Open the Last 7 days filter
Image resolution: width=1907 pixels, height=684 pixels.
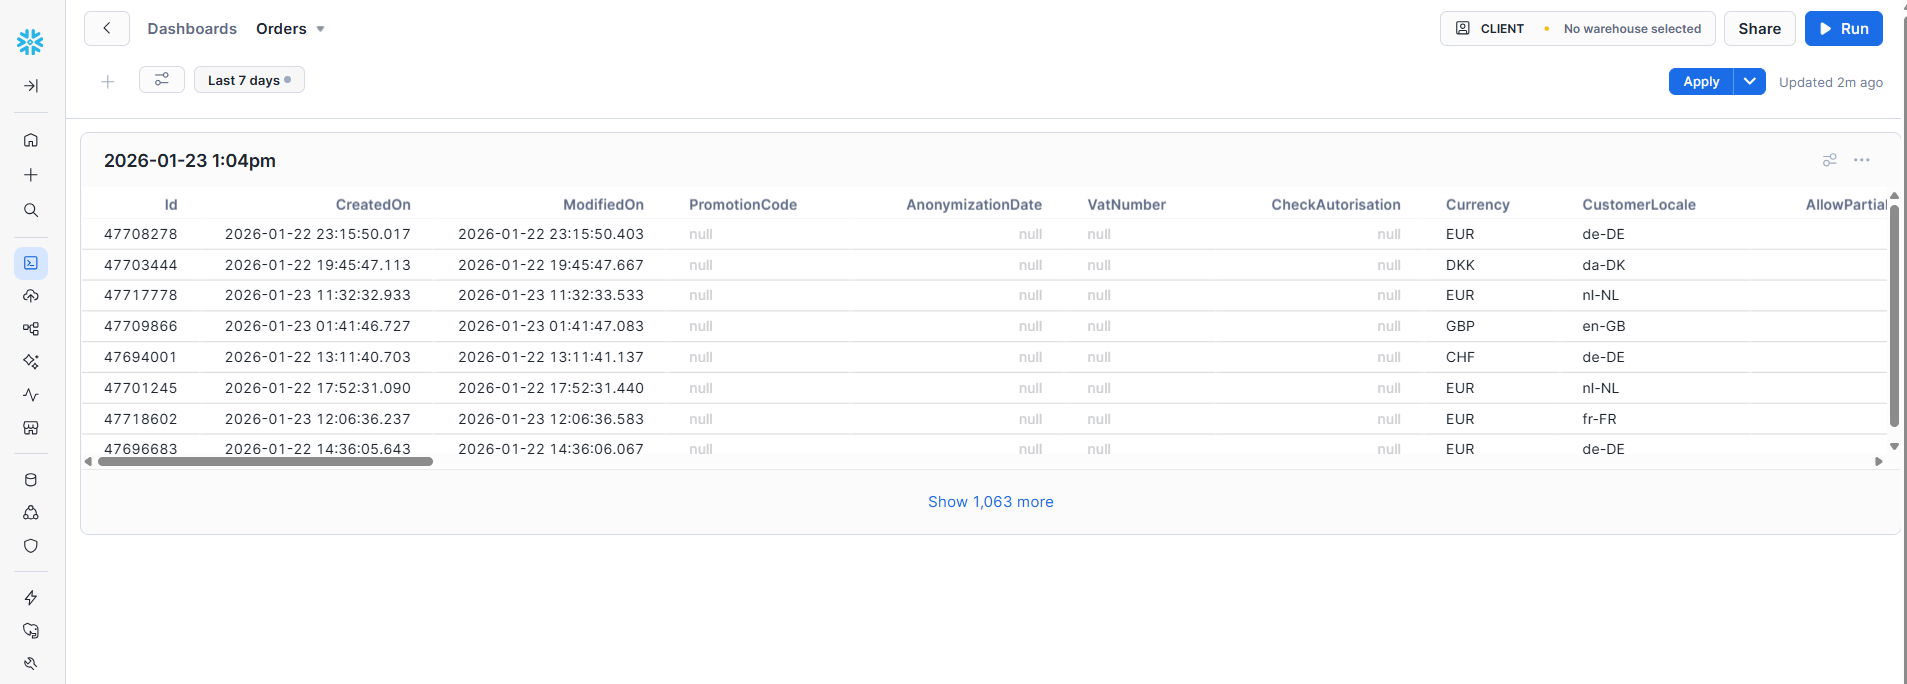click(x=249, y=80)
